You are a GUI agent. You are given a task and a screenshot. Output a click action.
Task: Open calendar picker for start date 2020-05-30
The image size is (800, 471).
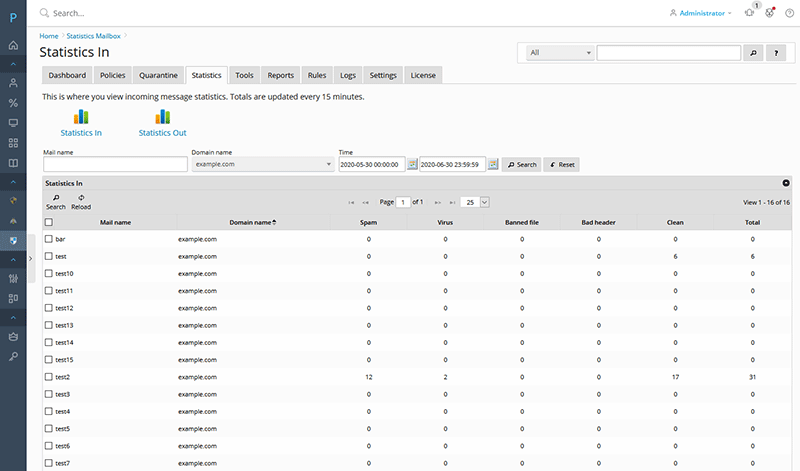click(x=412, y=164)
